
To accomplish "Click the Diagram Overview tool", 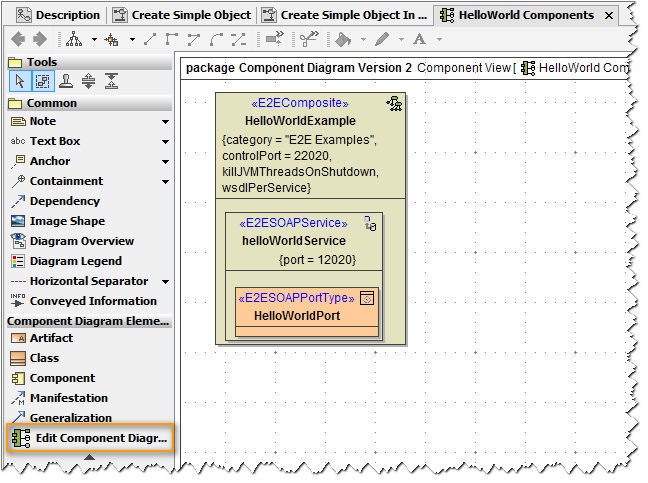I will pyautogui.click(x=80, y=241).
